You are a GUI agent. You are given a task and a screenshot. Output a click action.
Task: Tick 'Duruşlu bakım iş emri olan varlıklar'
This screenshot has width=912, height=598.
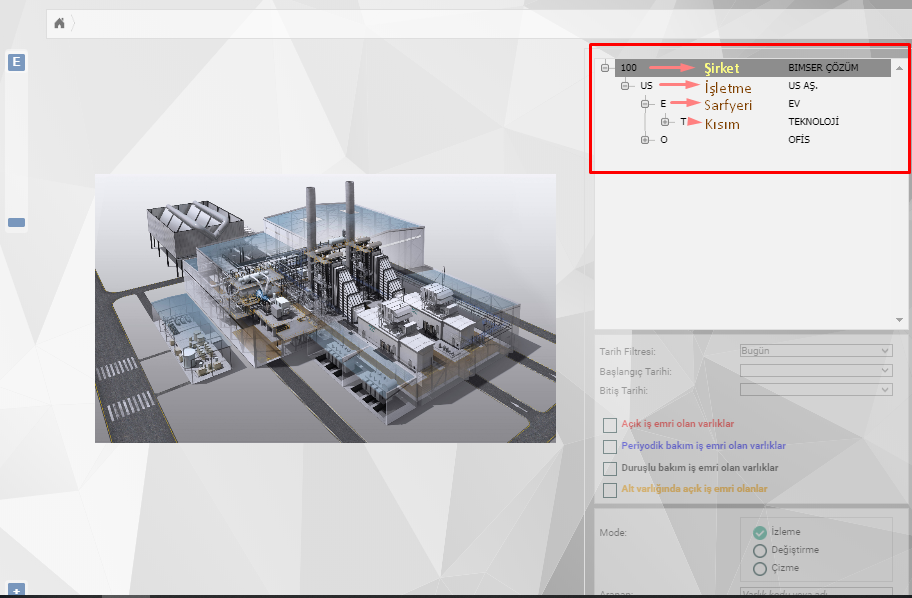(610, 468)
